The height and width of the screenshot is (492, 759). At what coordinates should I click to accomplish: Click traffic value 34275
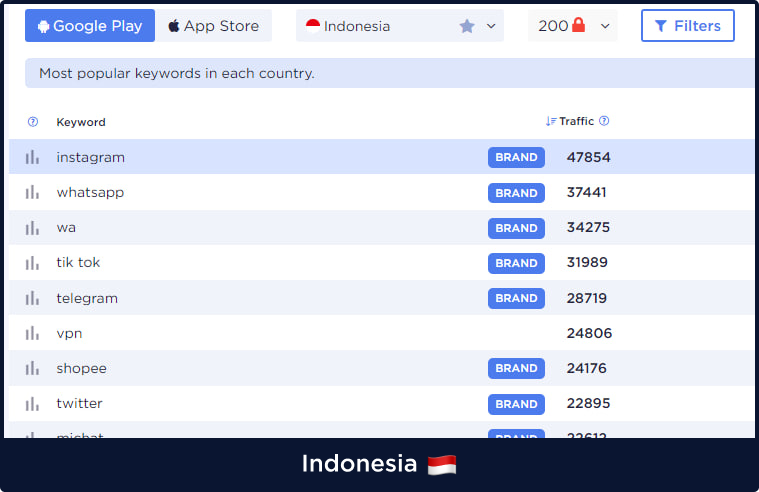coord(588,227)
